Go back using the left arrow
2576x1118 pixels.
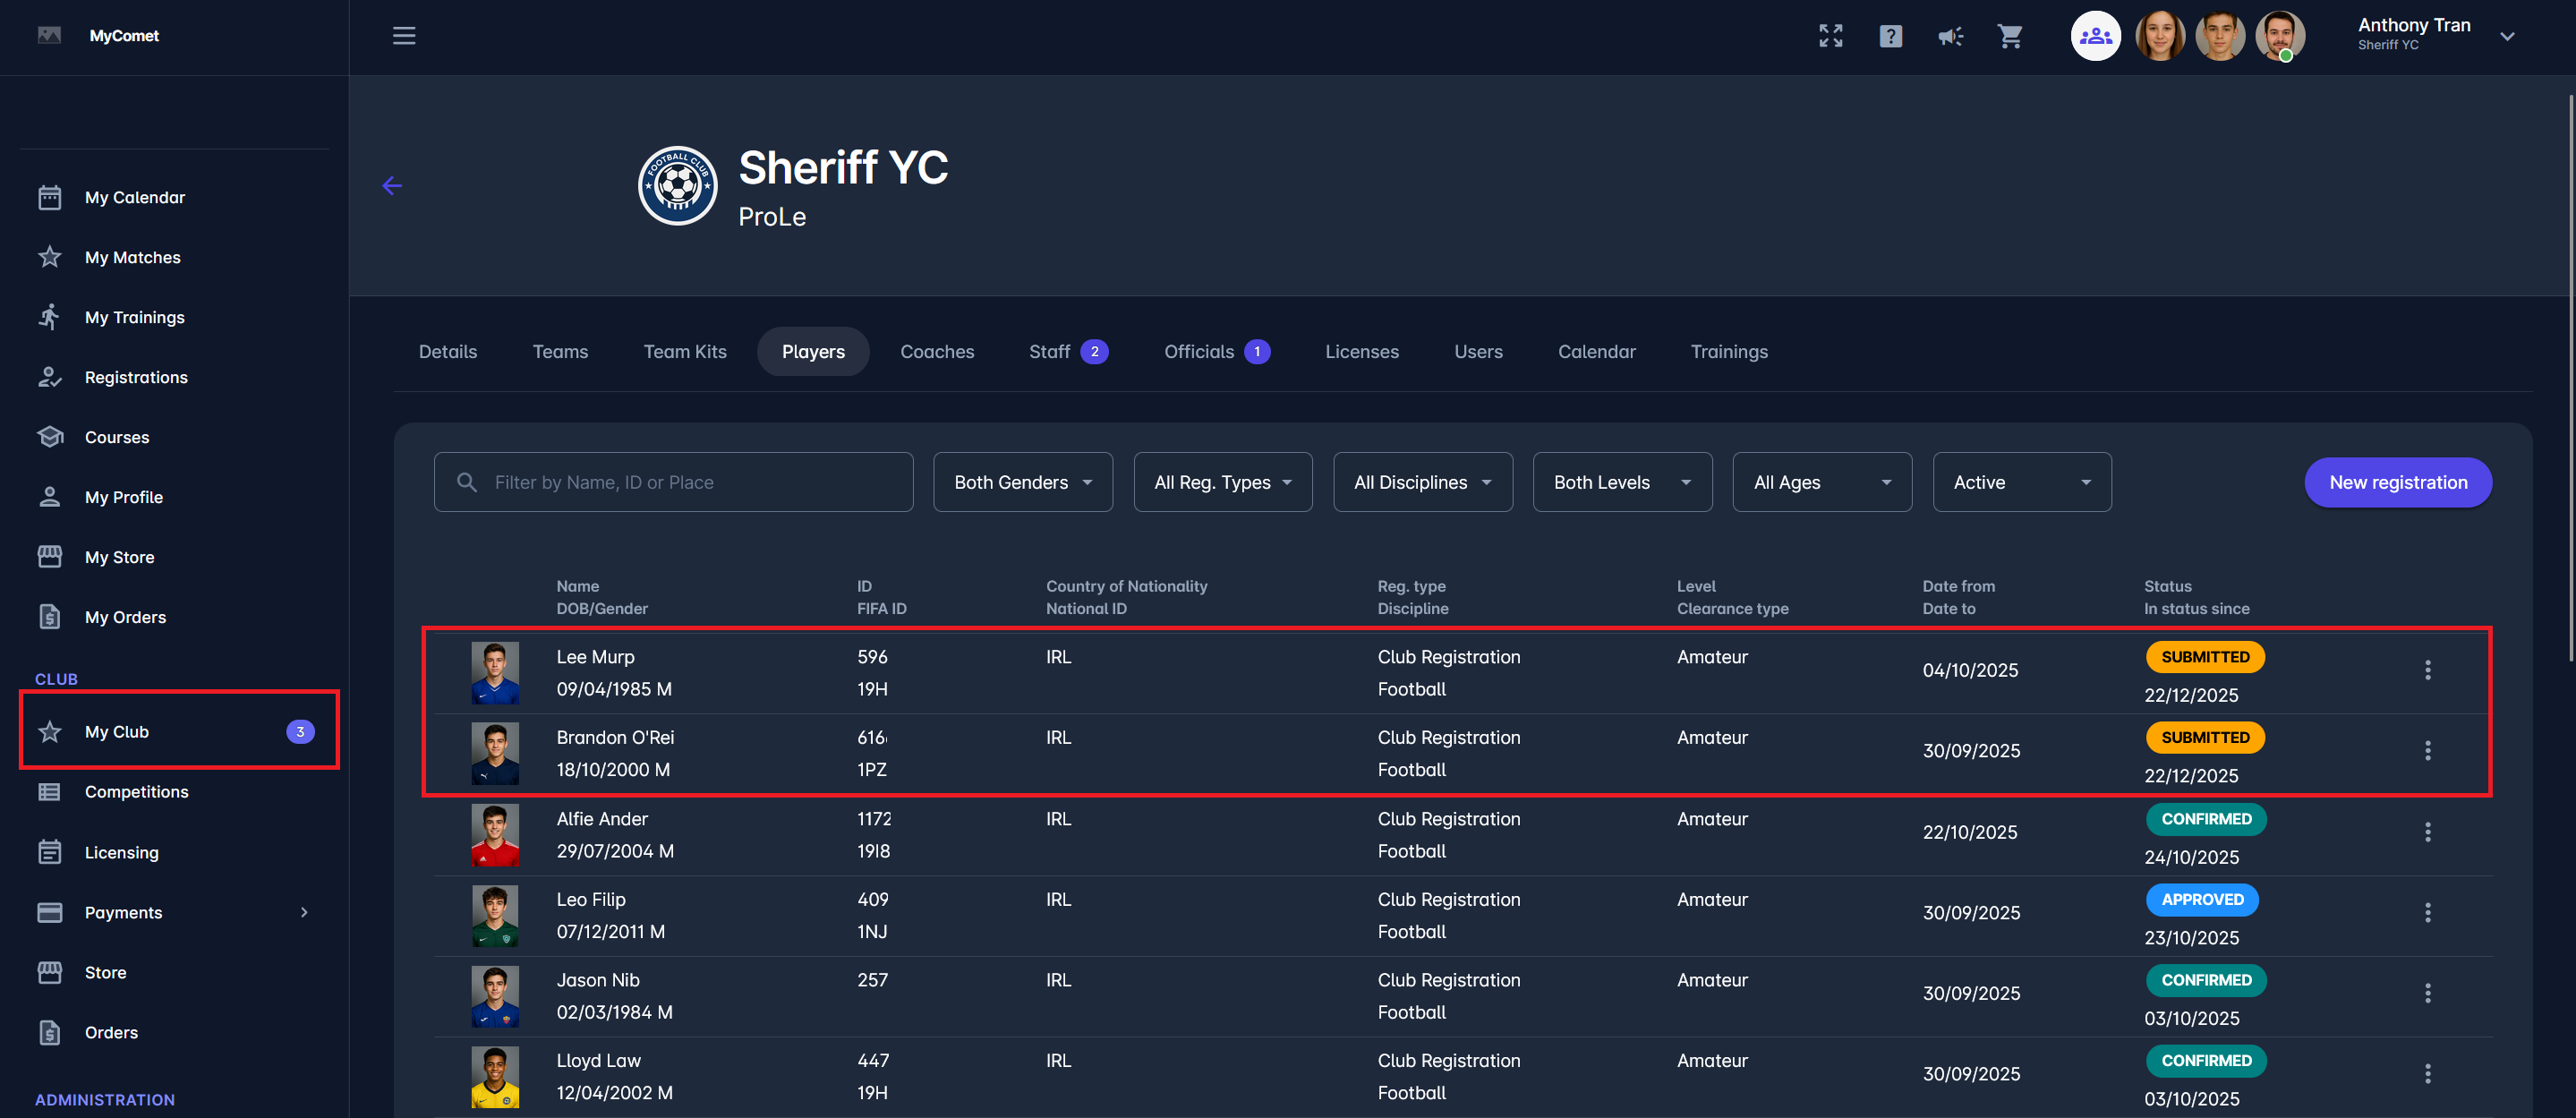tap(392, 186)
